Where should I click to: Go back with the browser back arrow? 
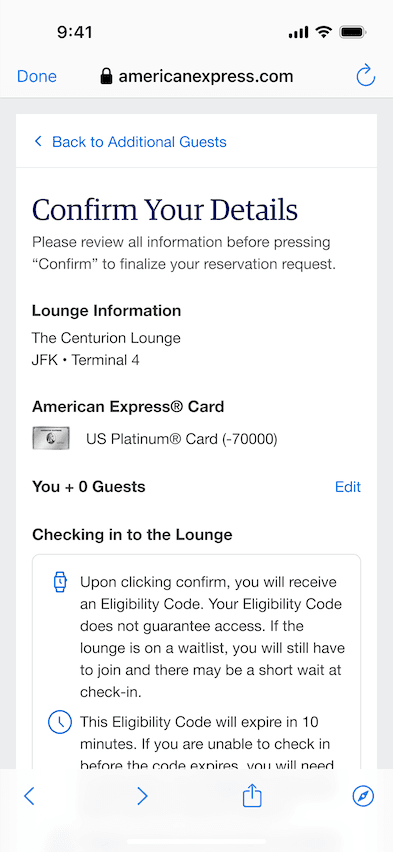(29, 797)
